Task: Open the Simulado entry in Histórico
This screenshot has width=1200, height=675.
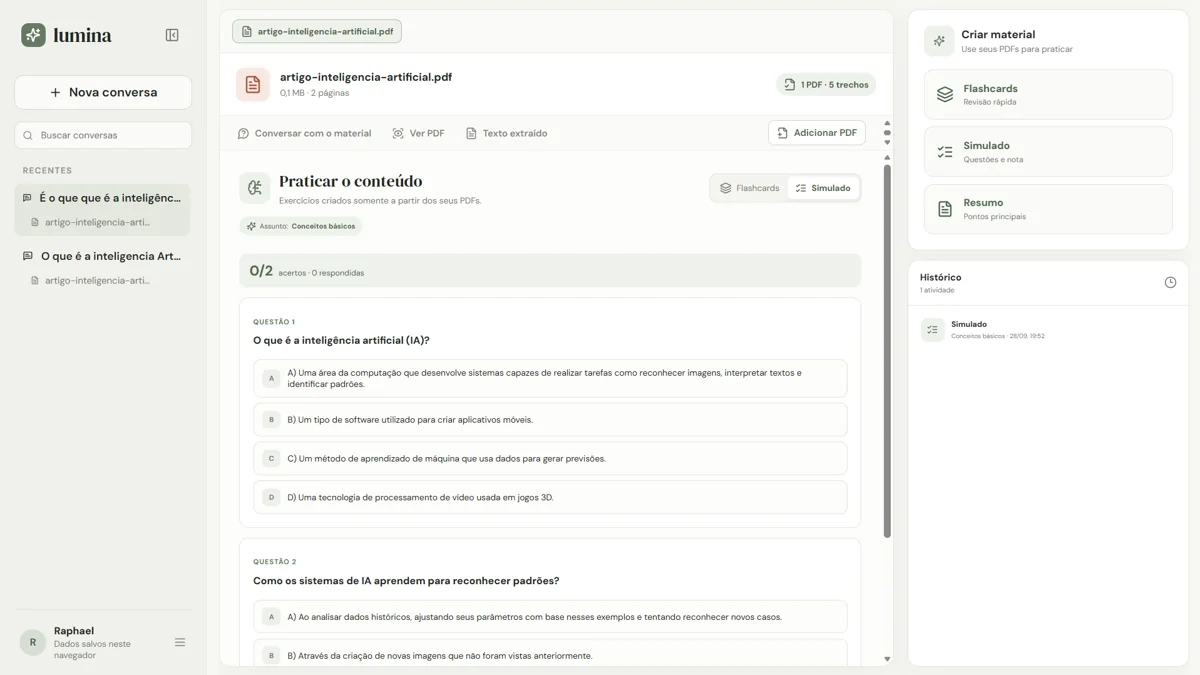Action: [x=1048, y=330]
